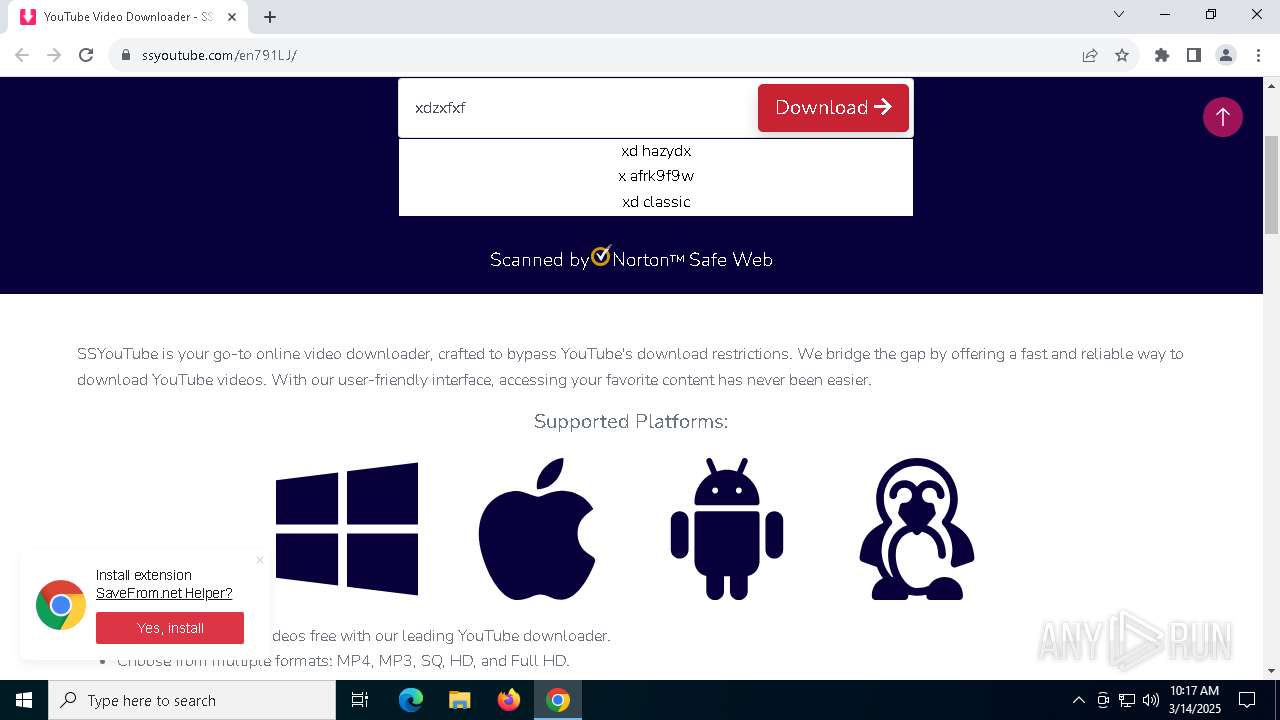Viewport: 1280px width, 720px height.
Task: Select suggestion 'xd classic'
Action: [656, 202]
